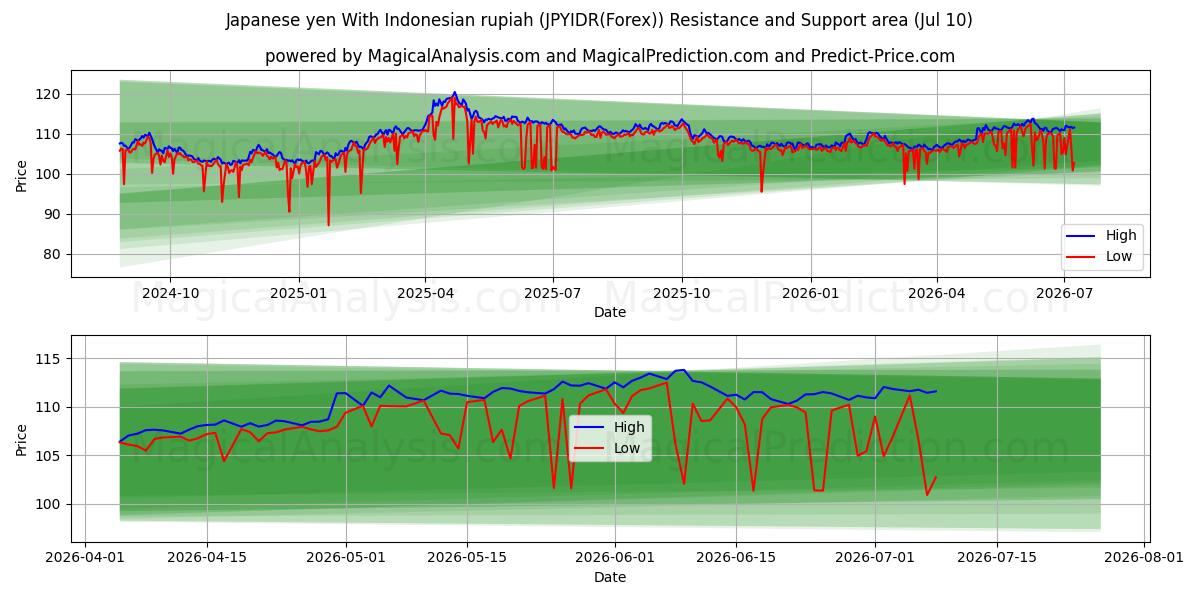Image resolution: width=1200 pixels, height=600 pixels.
Task: Click the 'powered by MagicalAnalysis.com' subtitle
Action: pos(609,56)
